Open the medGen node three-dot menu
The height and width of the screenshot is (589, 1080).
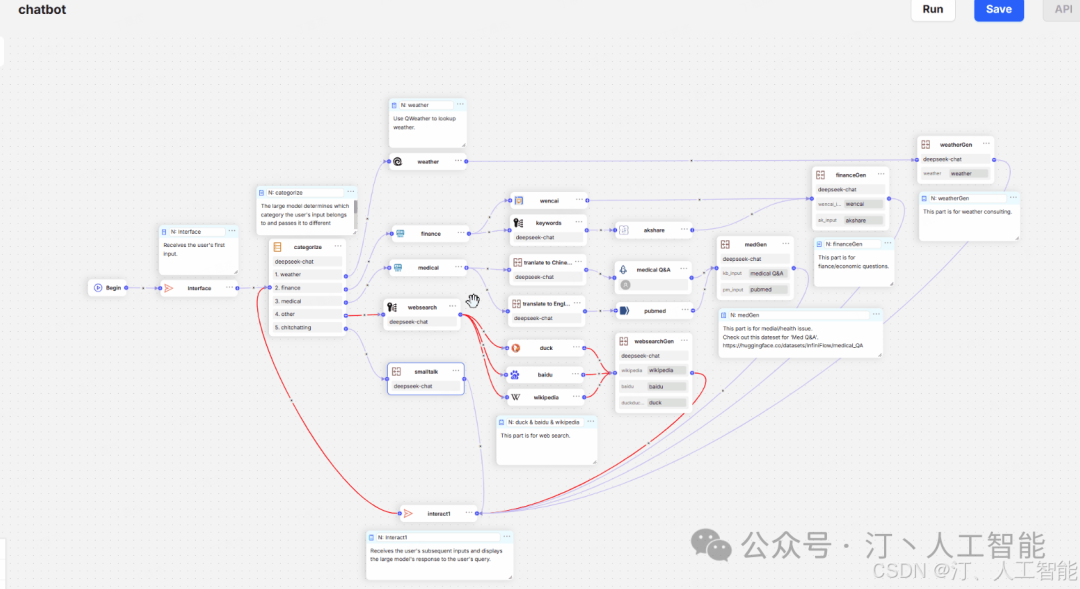point(785,243)
